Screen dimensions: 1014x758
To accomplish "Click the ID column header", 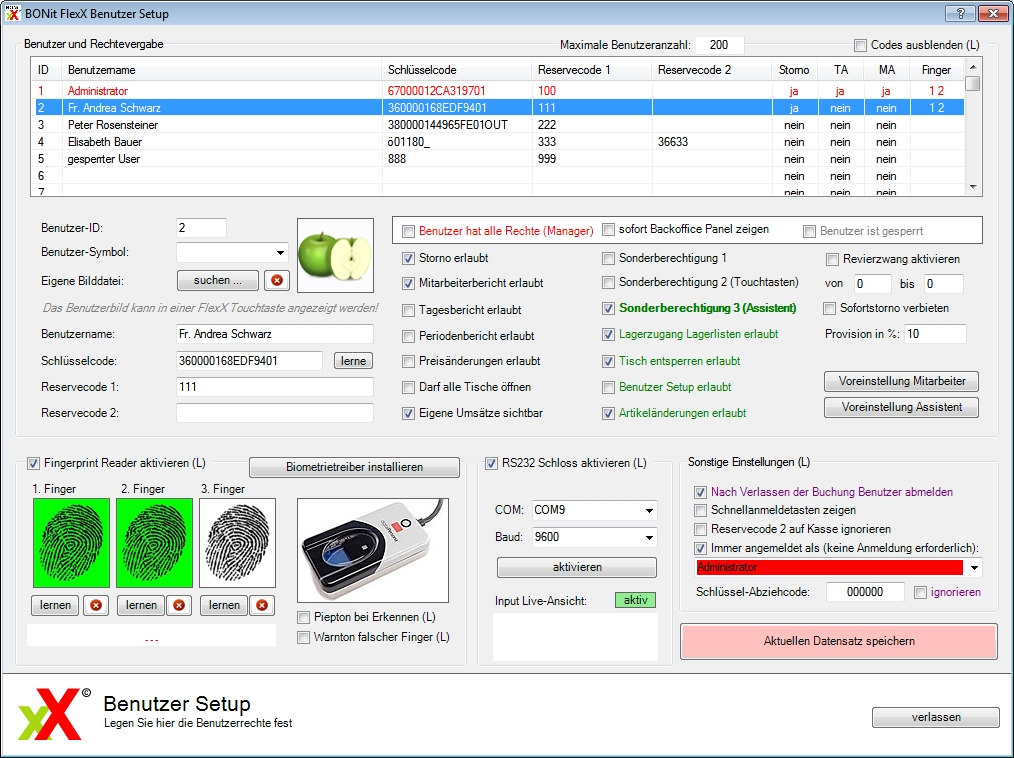I will 46,70.
